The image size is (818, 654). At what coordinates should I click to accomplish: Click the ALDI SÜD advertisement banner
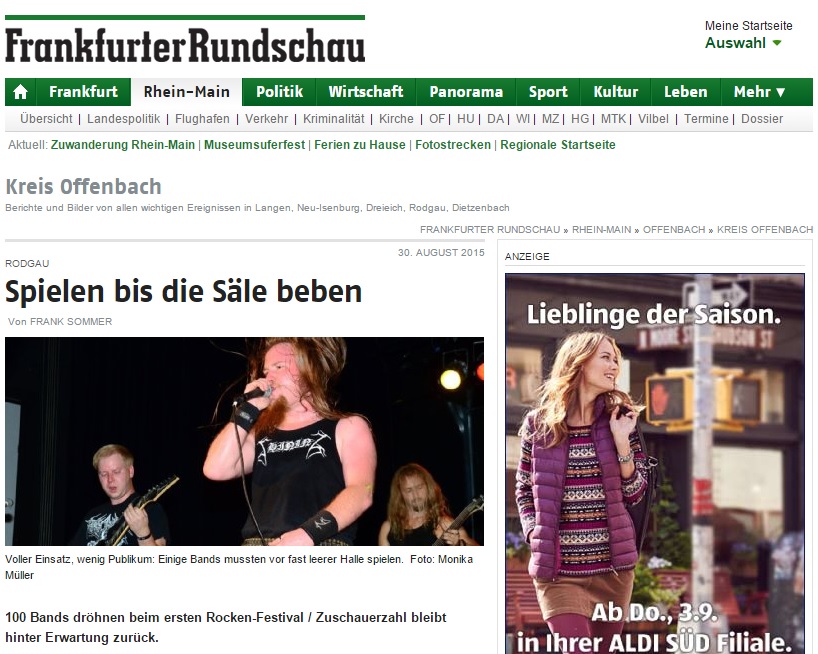[654, 464]
